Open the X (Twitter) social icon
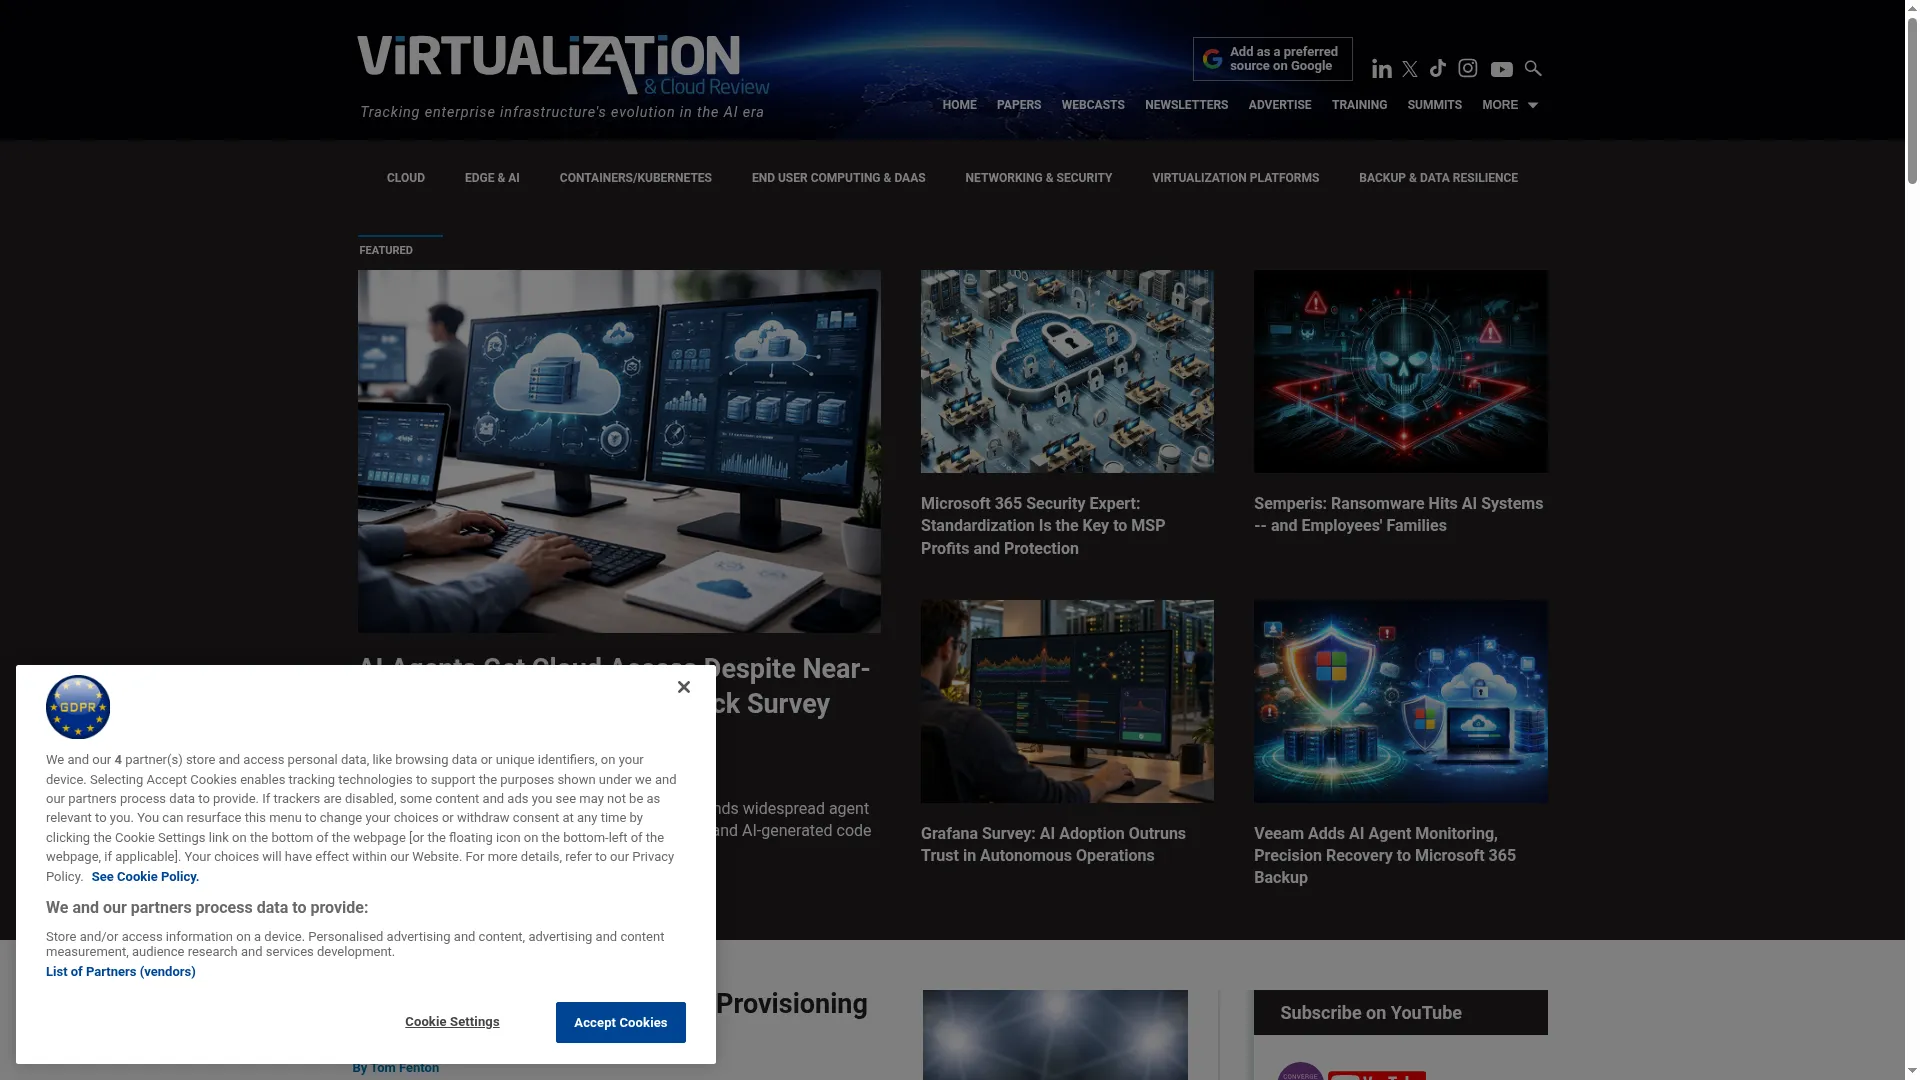The height and width of the screenshot is (1080, 1920). click(x=1410, y=69)
